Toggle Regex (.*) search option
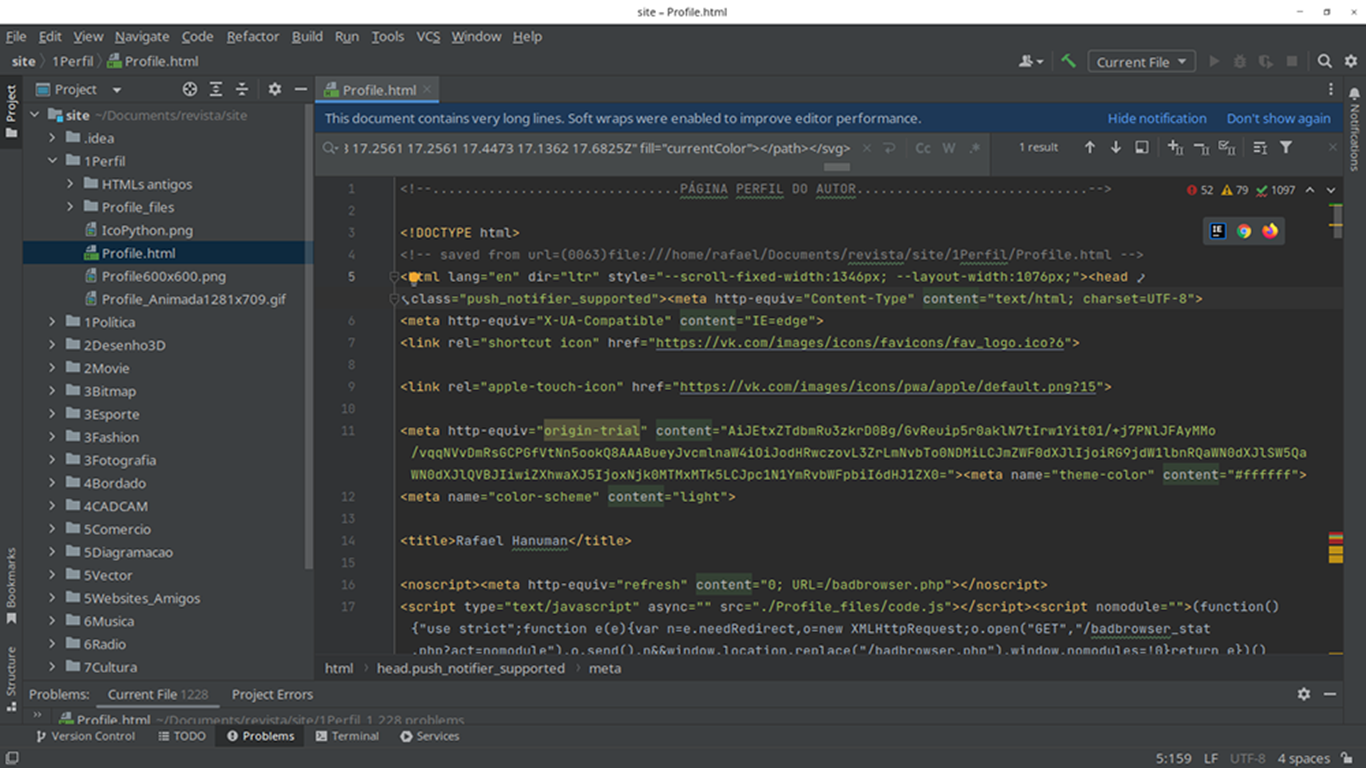 pyautogui.click(x=975, y=148)
